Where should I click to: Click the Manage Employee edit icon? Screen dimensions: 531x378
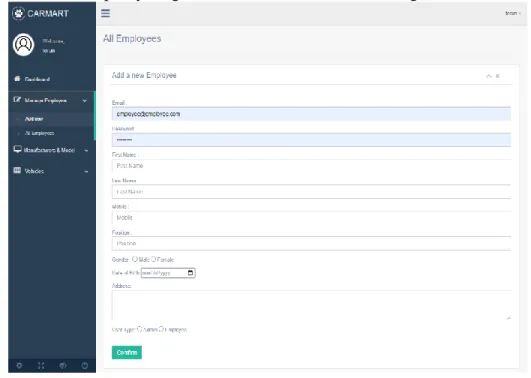17,100
